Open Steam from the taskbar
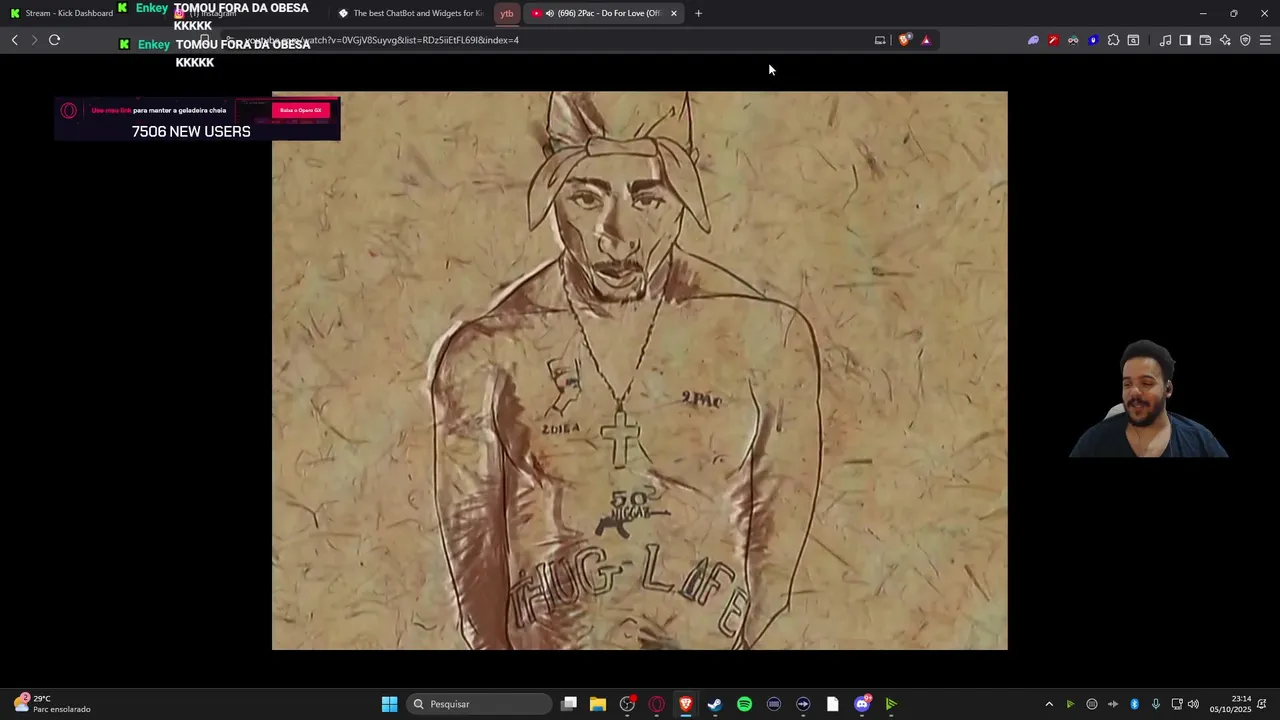The height and width of the screenshot is (720, 1280). pos(715,704)
